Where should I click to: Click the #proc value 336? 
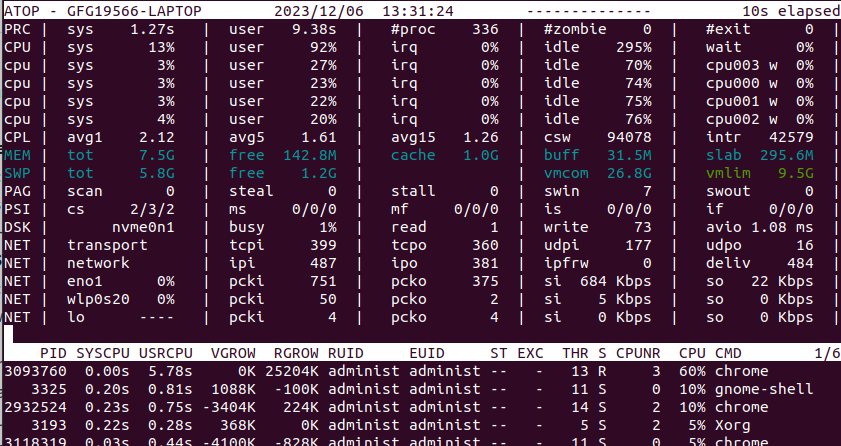click(x=485, y=29)
